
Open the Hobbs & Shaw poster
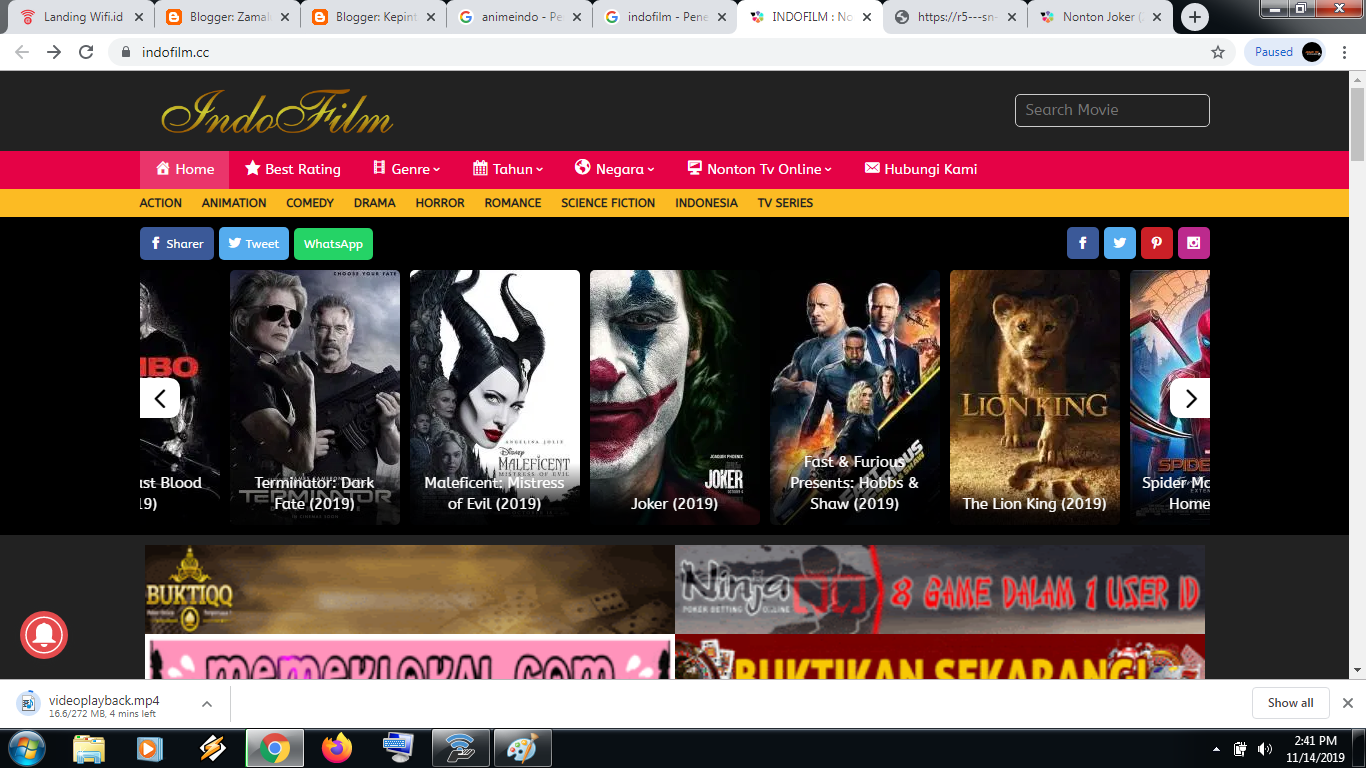click(x=855, y=397)
